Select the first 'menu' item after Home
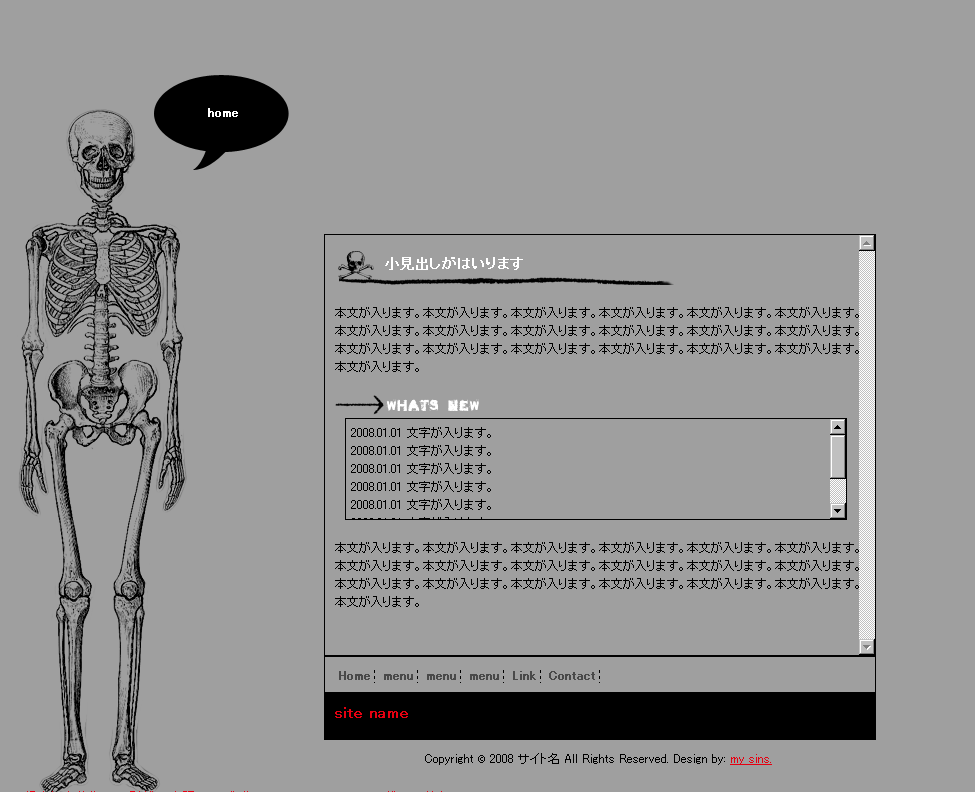The height and width of the screenshot is (792, 975). point(398,676)
